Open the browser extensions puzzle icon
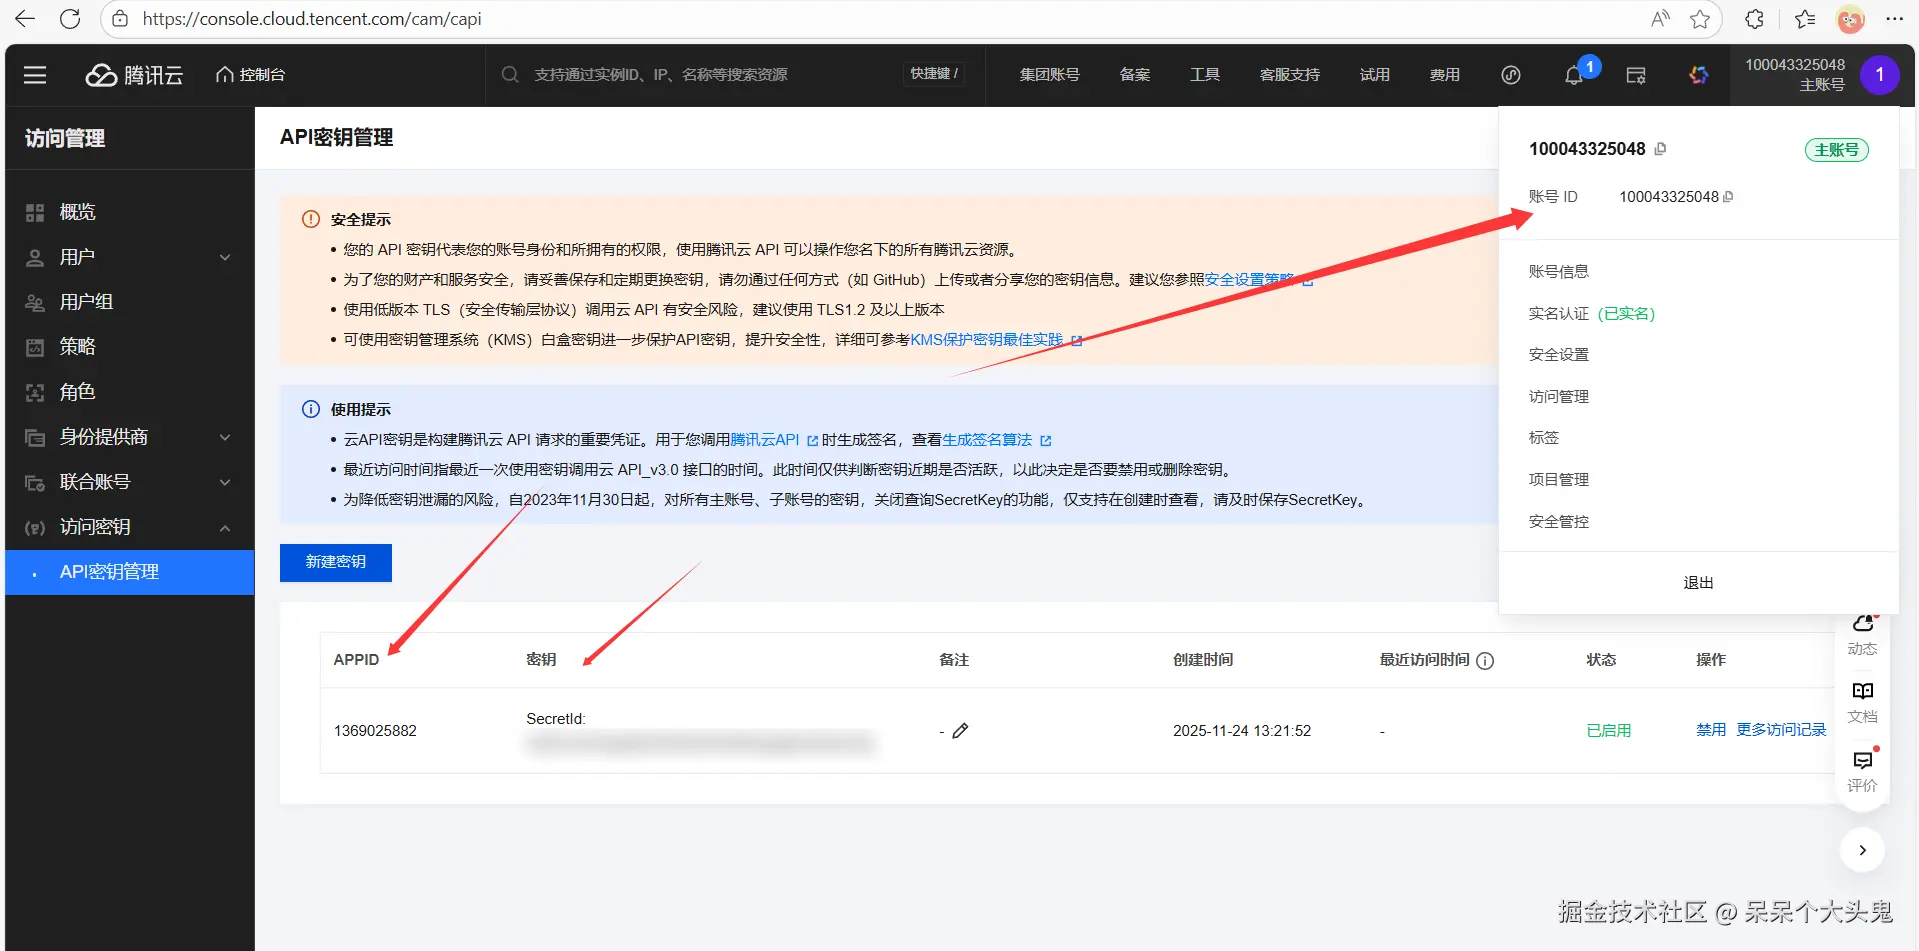This screenshot has width=1919, height=951. (x=1754, y=19)
